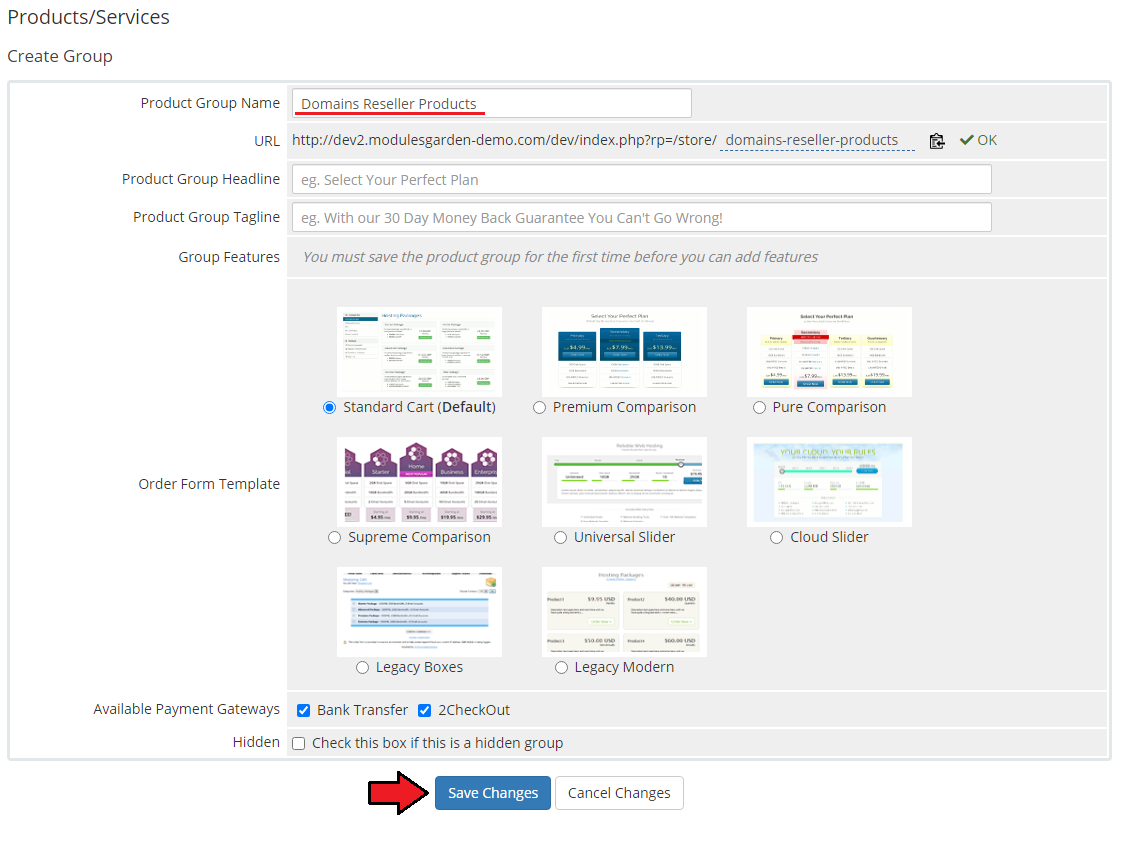Click the Products/Services page heading
Screen dimensions: 1124x846
tap(88, 17)
